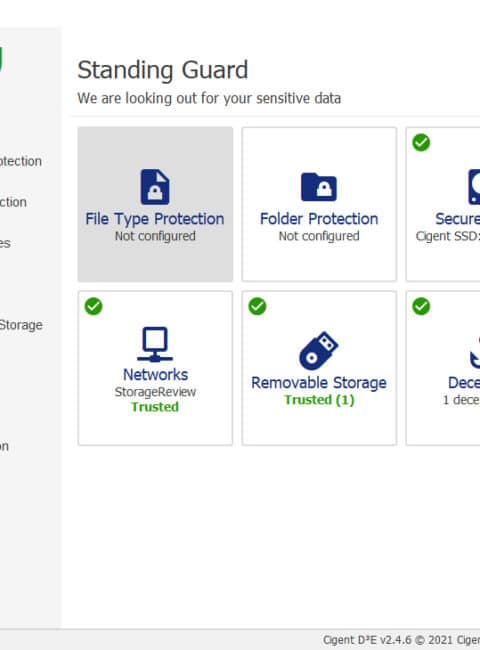This screenshot has height=650, width=480.
Task: Open File Type Protection settings title
Action: (155, 219)
